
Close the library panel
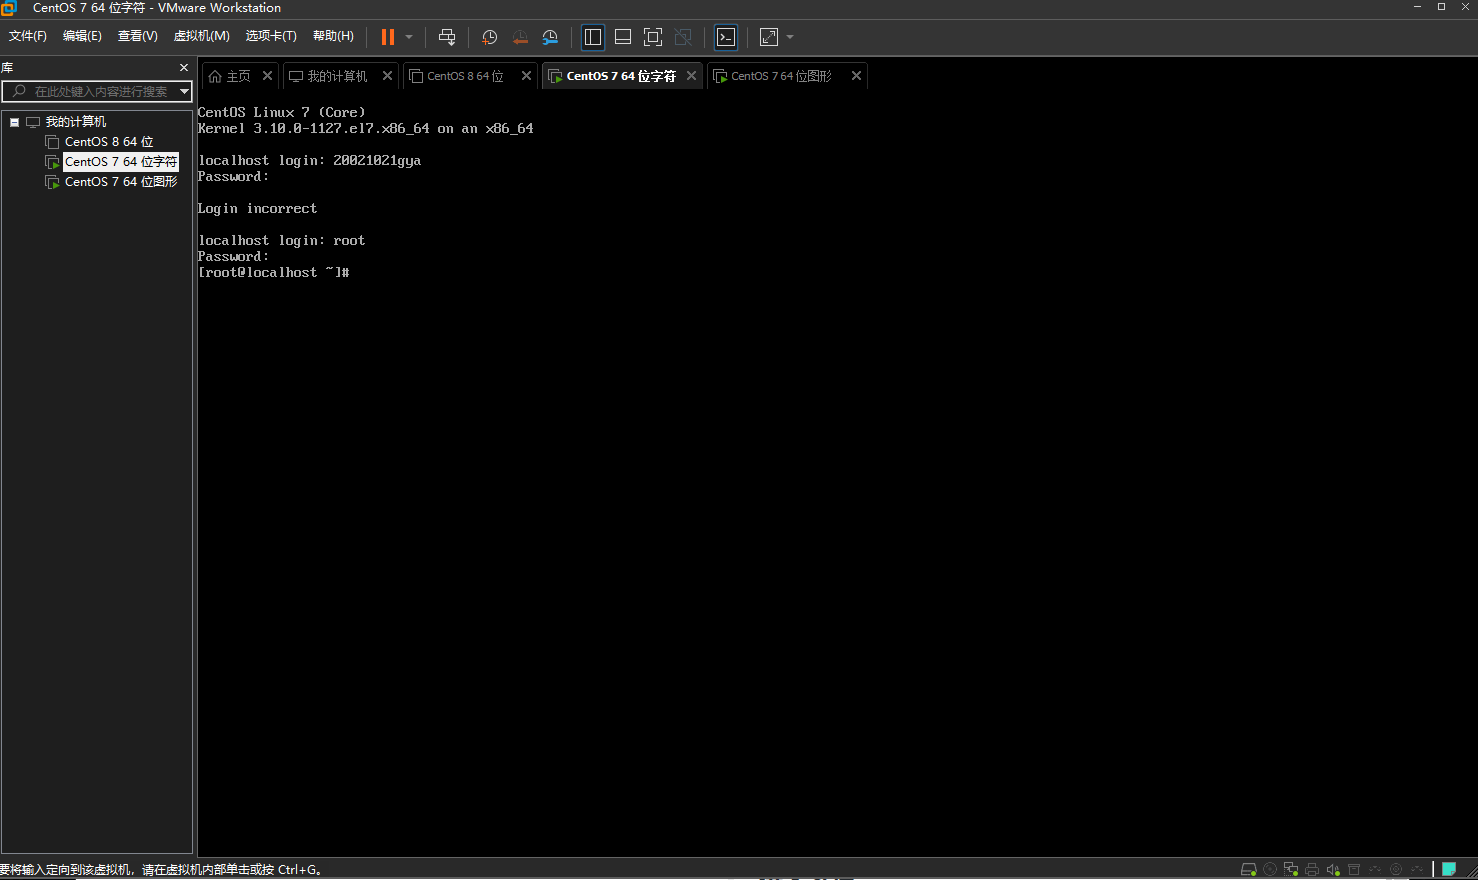184,68
